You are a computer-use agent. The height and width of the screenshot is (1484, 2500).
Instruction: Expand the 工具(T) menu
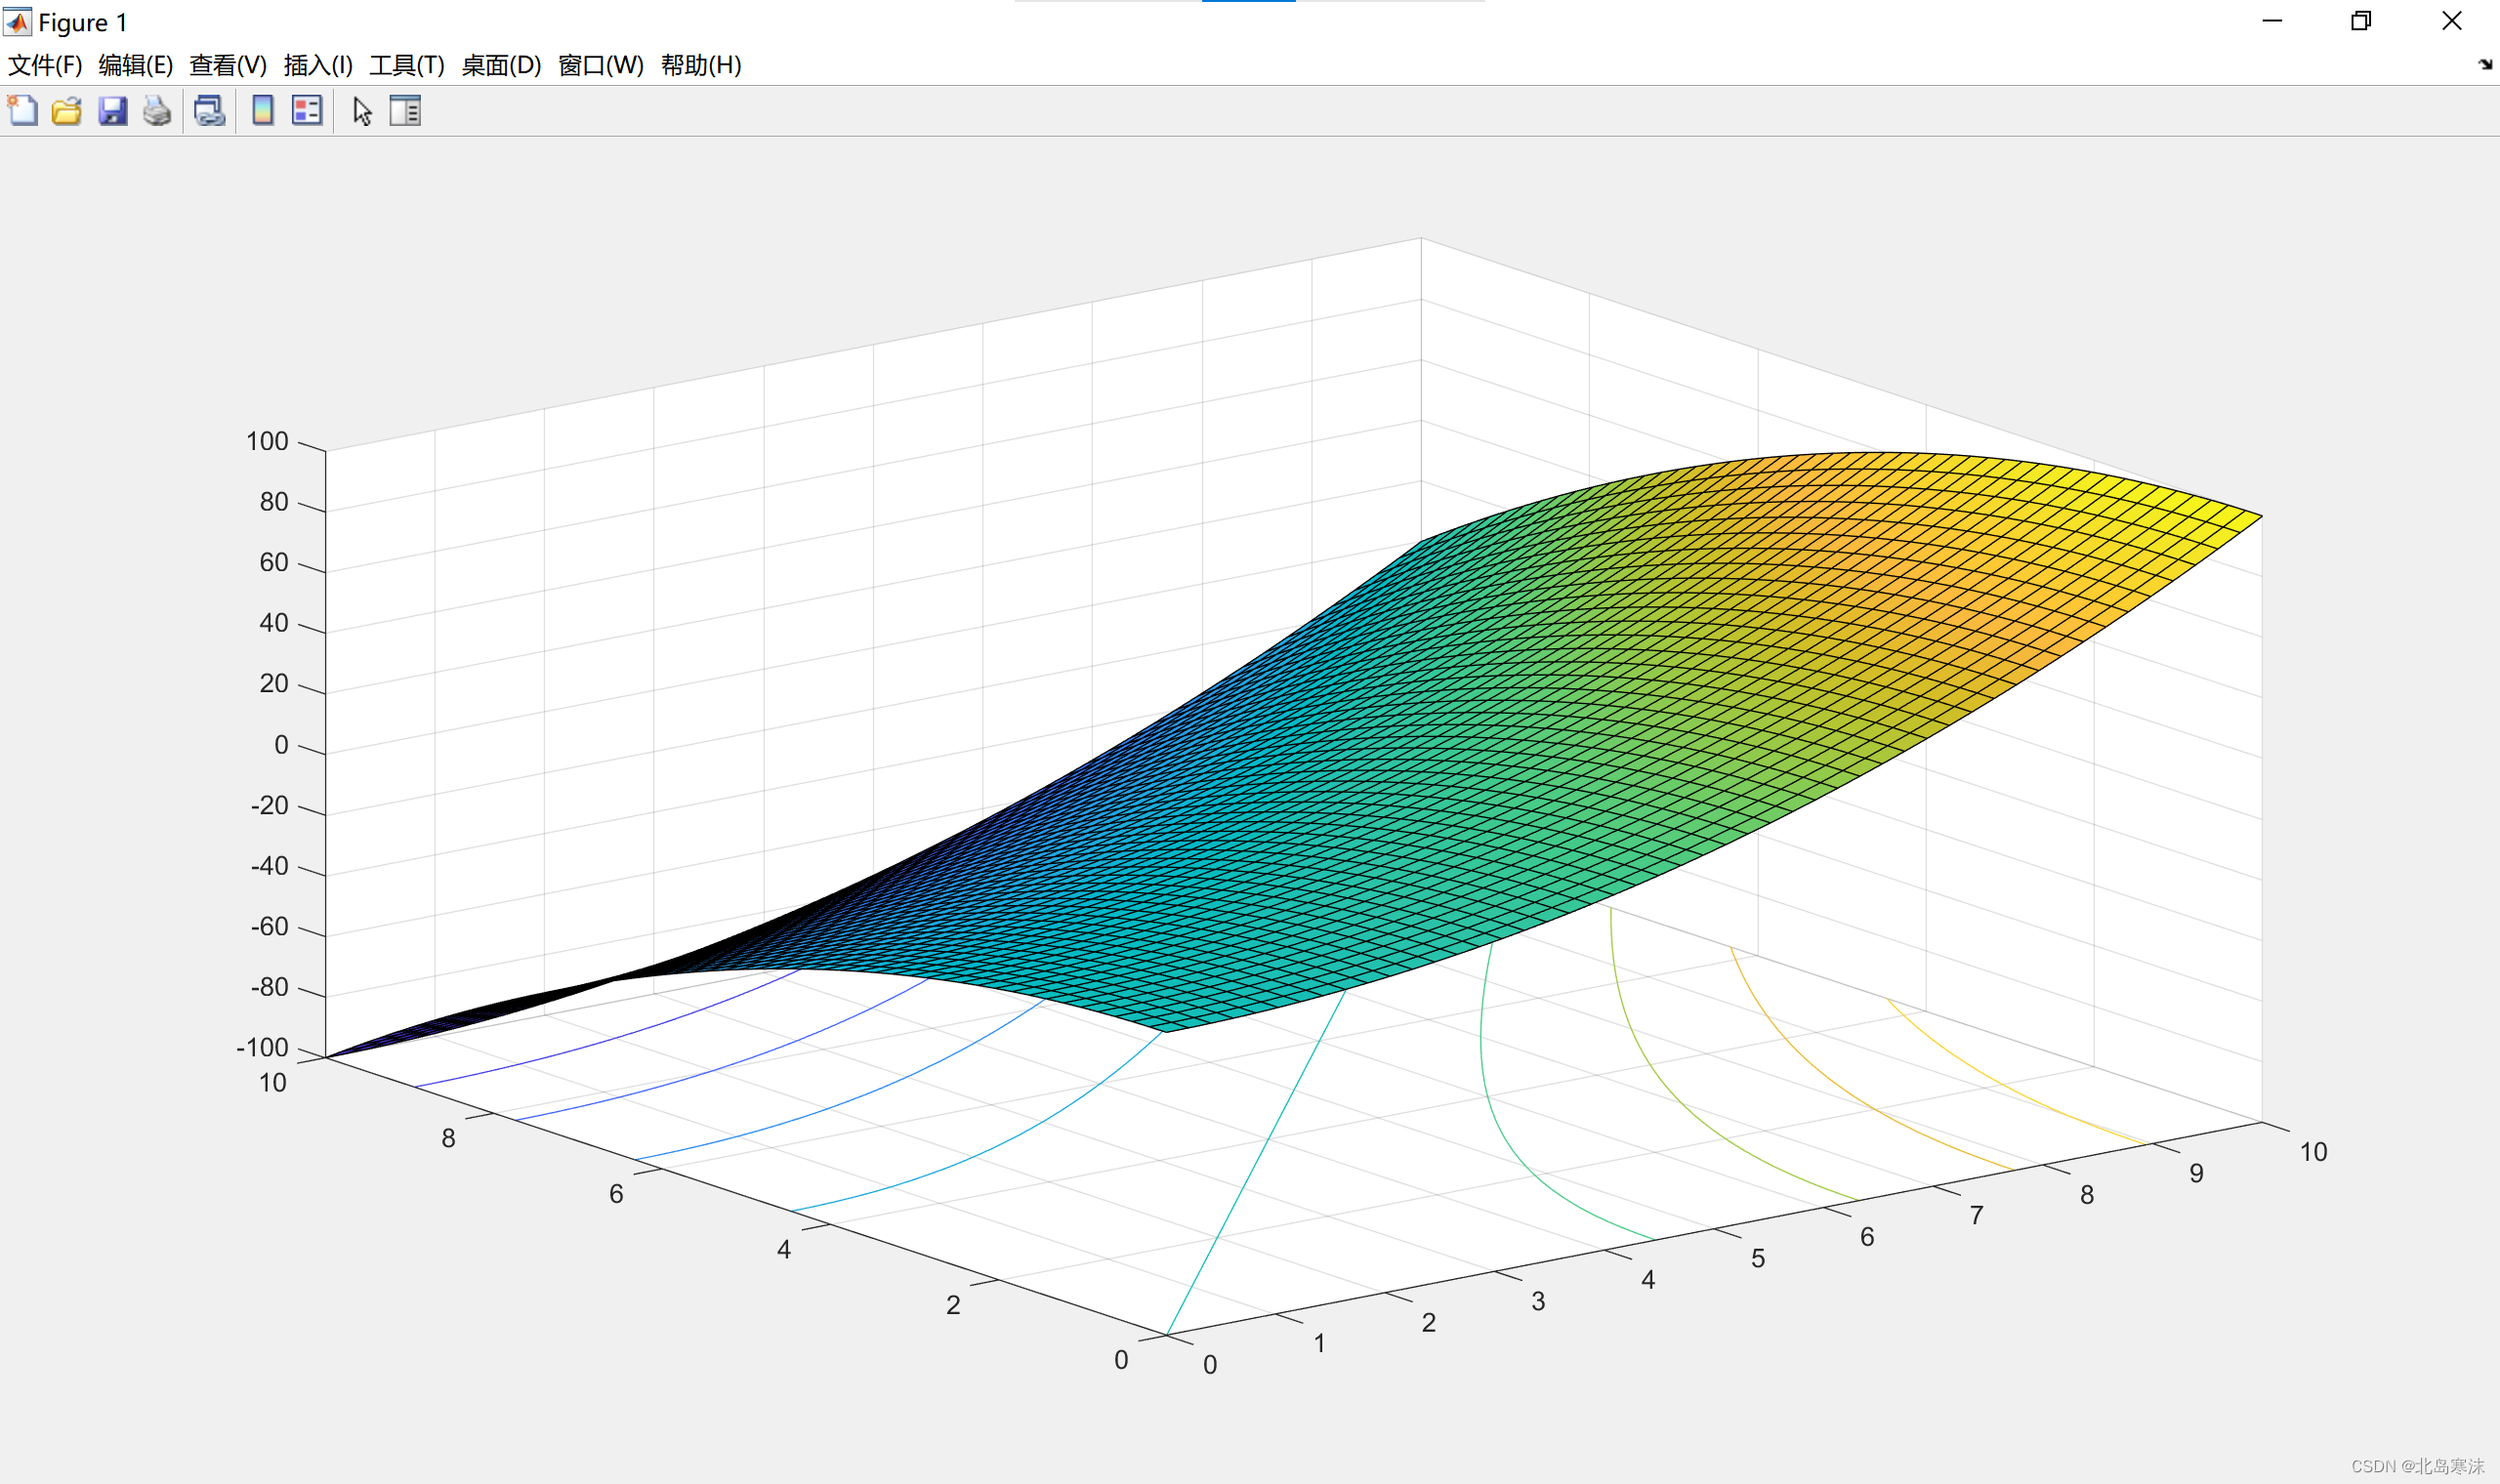[407, 66]
